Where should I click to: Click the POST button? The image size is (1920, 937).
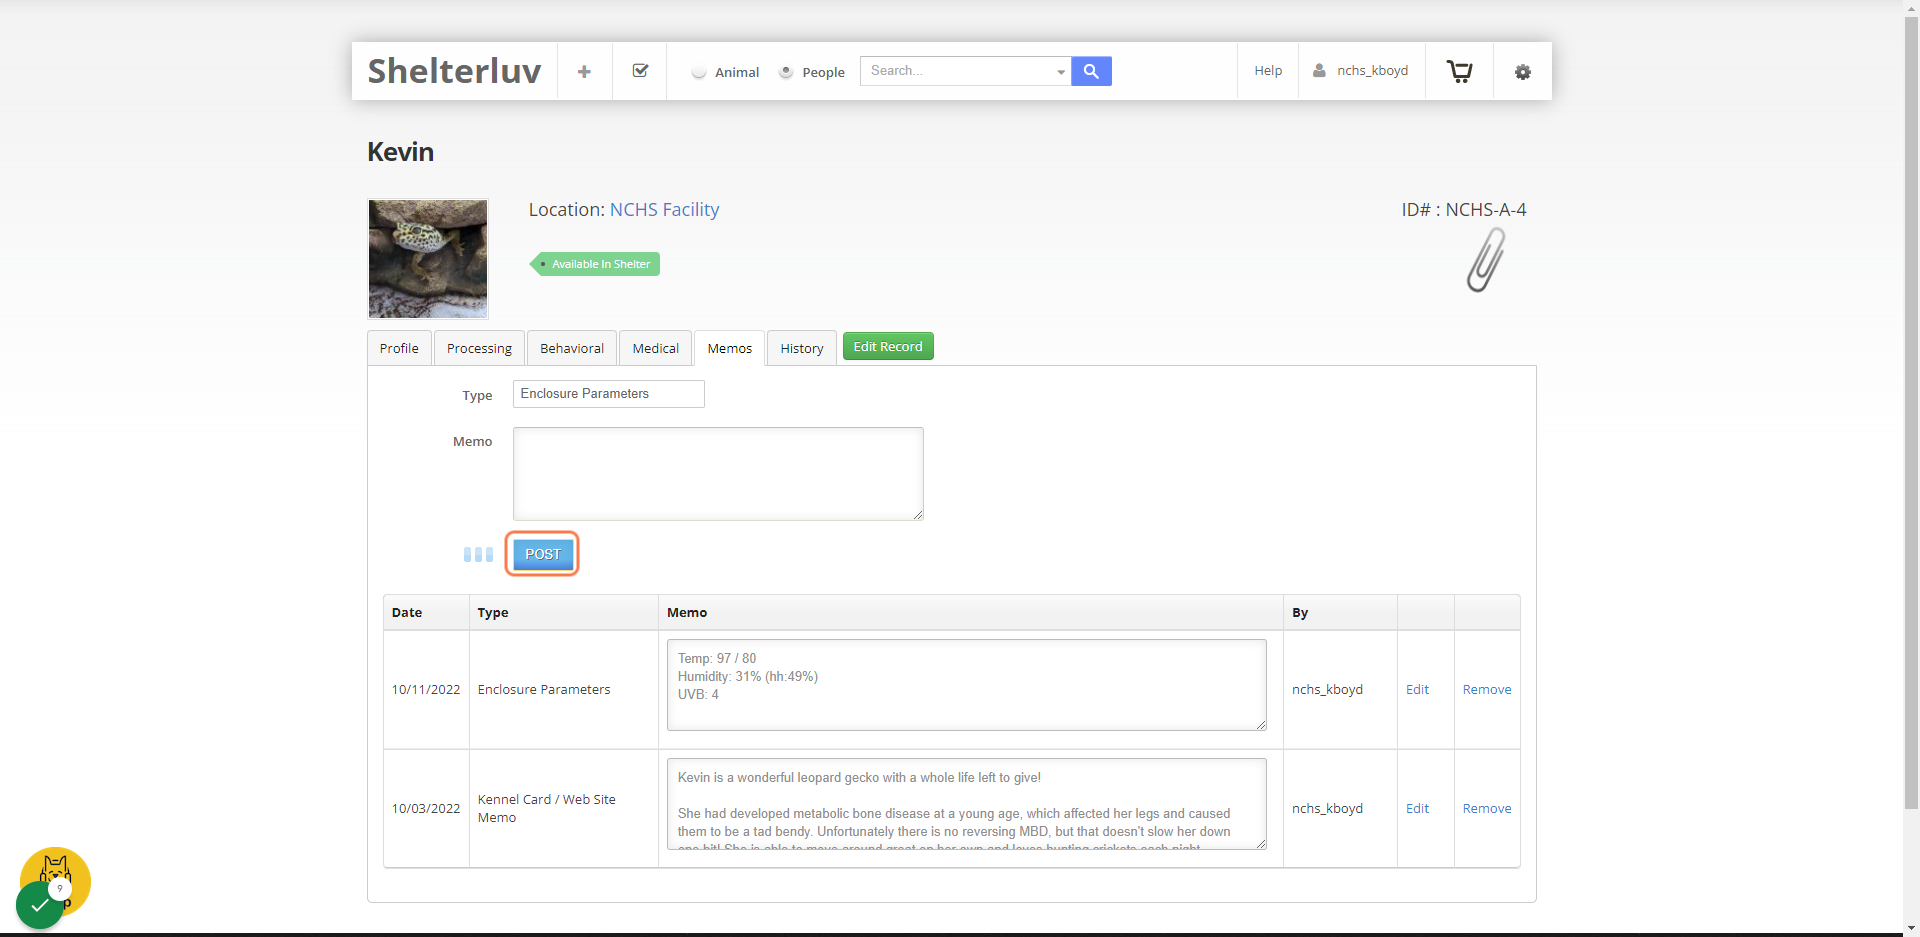point(543,554)
